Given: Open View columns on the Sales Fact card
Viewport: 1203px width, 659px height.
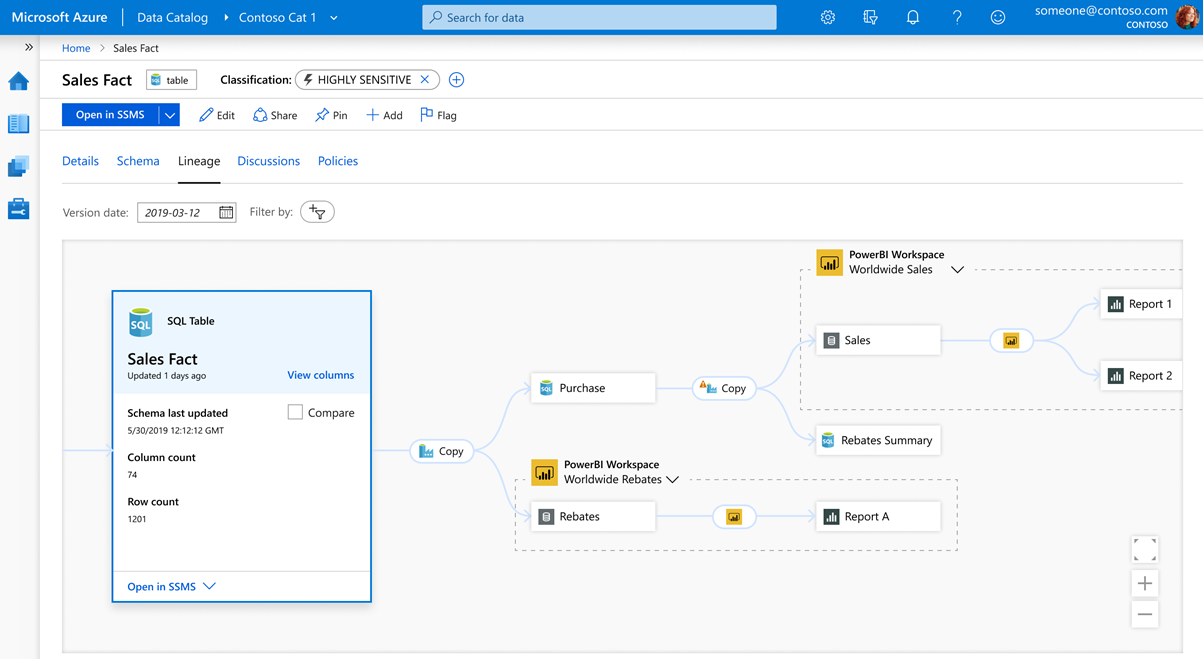Looking at the screenshot, I should [320, 374].
